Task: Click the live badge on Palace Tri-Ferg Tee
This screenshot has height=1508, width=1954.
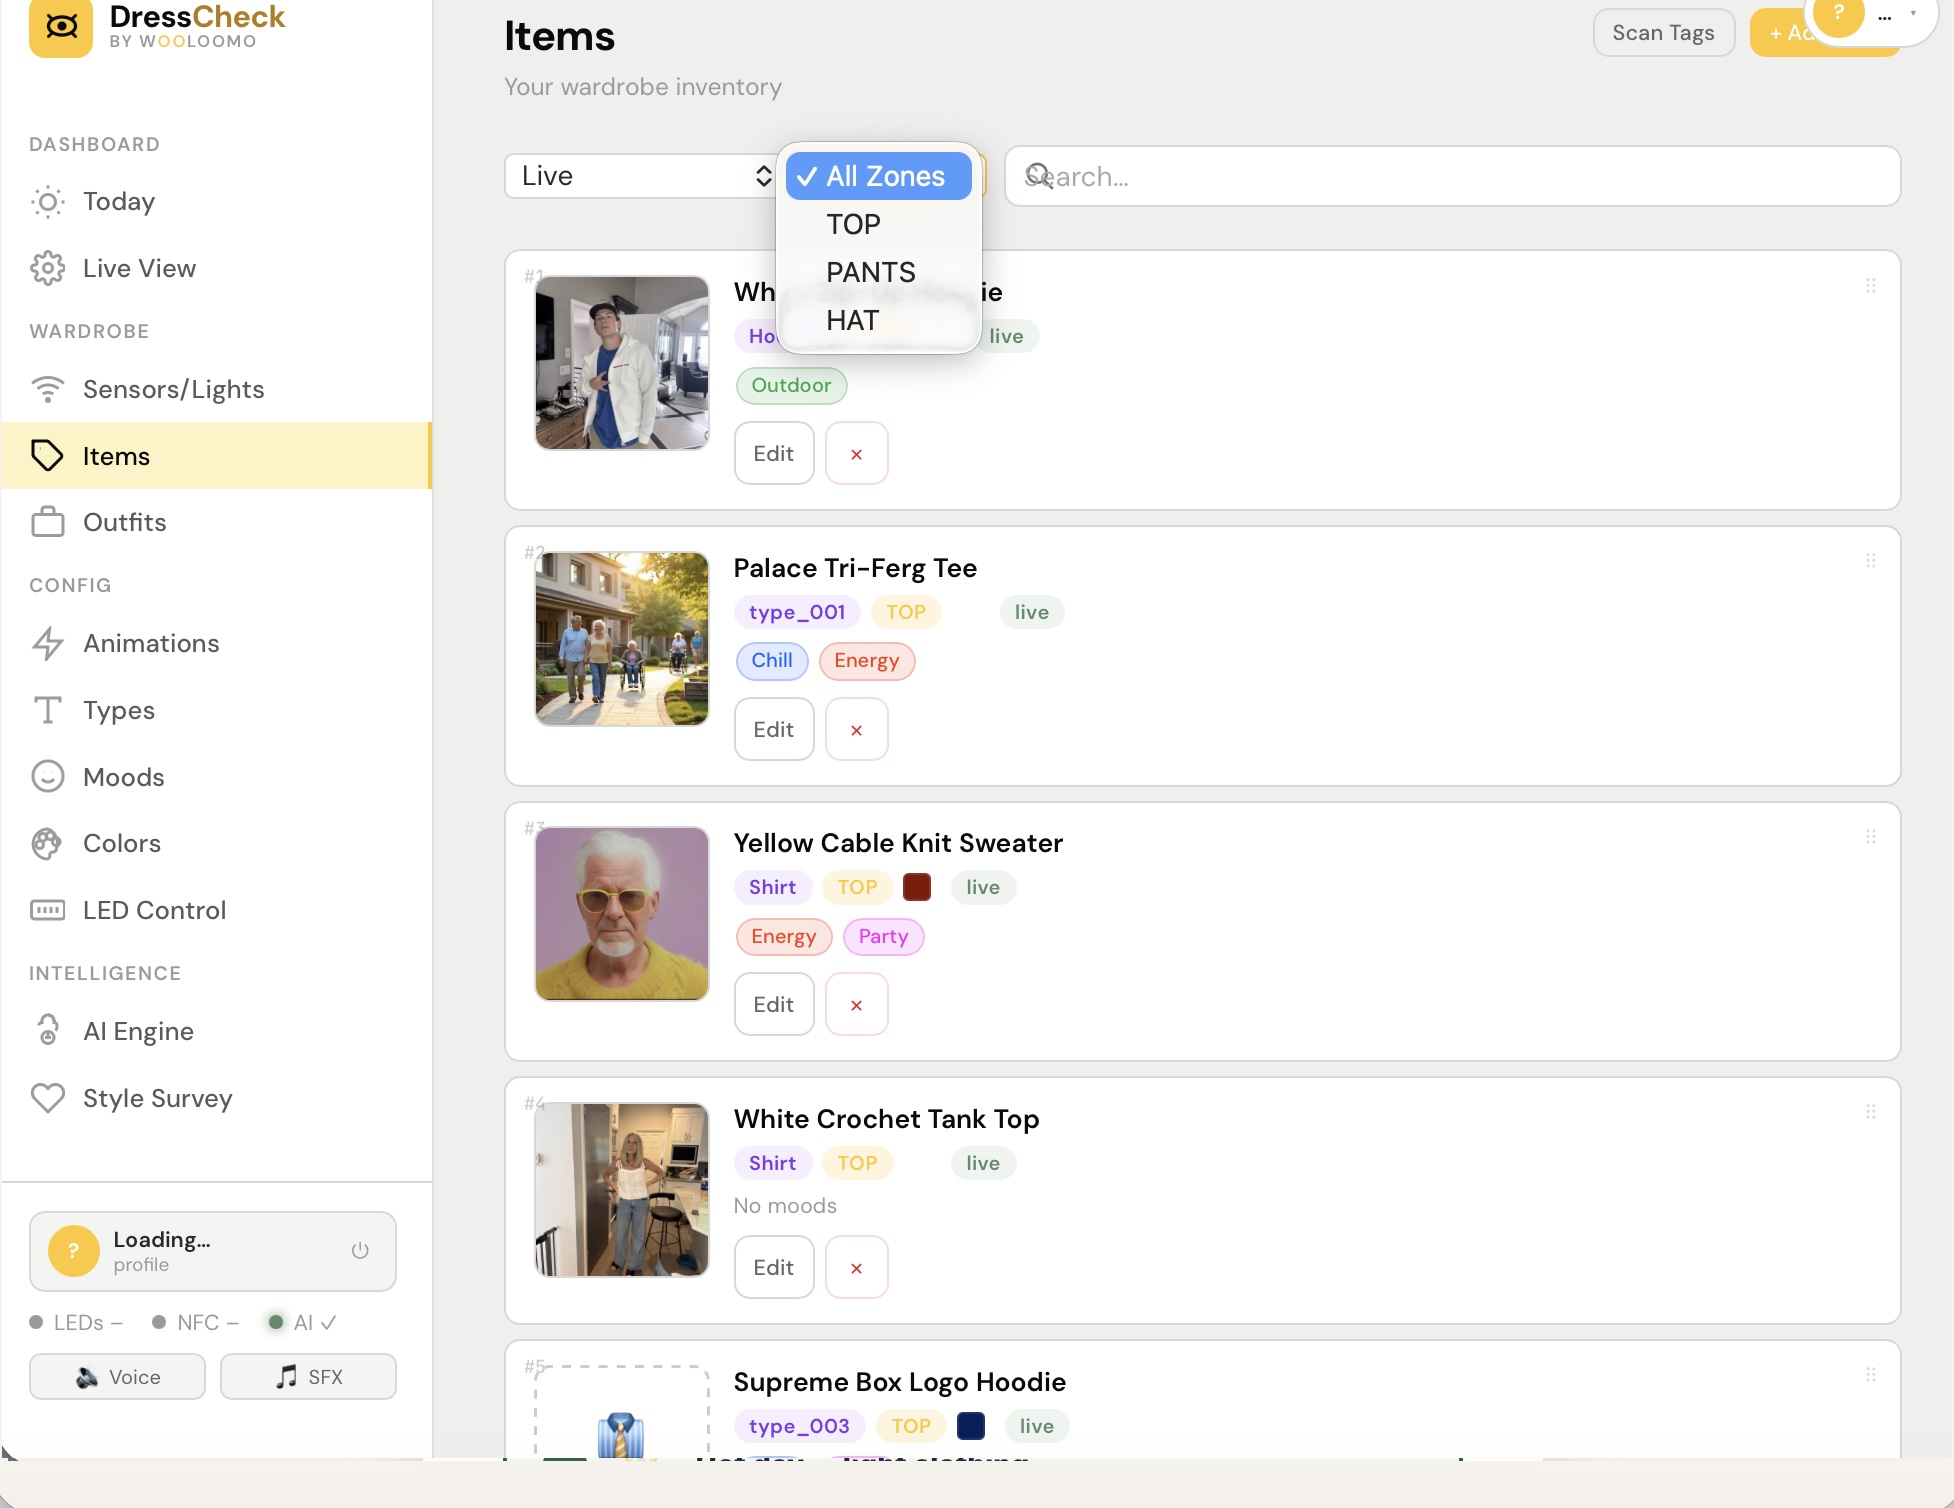Action: [x=1032, y=612]
